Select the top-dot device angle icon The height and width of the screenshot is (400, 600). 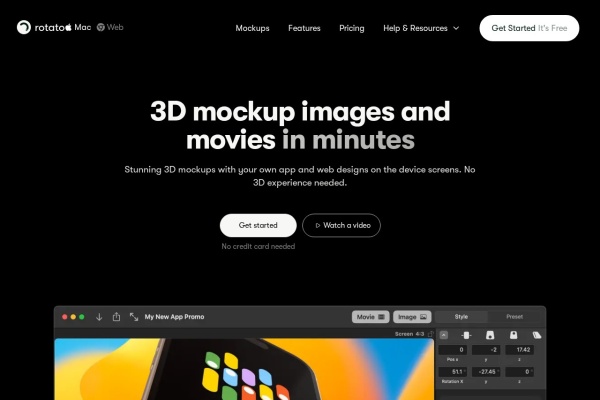tap(514, 335)
